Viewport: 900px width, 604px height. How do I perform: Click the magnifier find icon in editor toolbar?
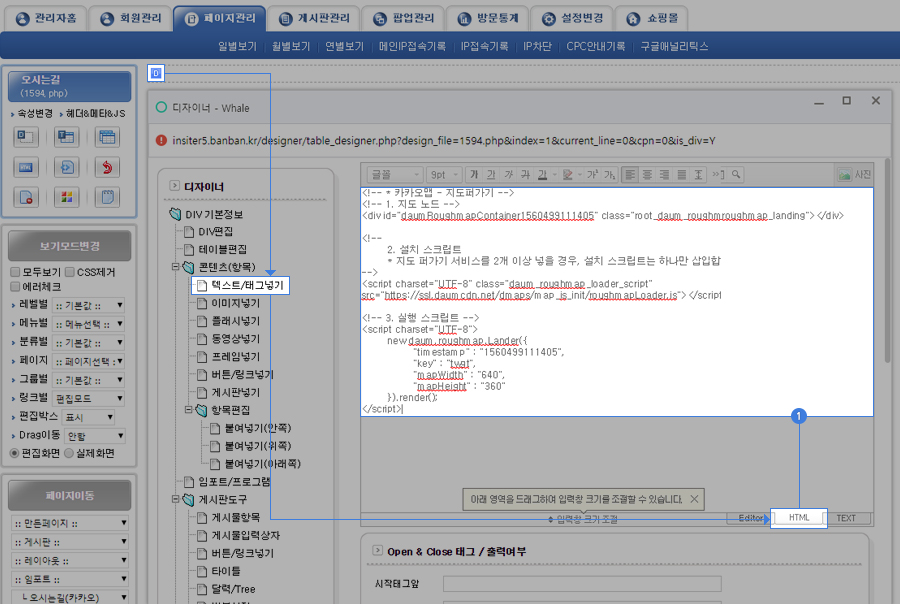coord(736,174)
